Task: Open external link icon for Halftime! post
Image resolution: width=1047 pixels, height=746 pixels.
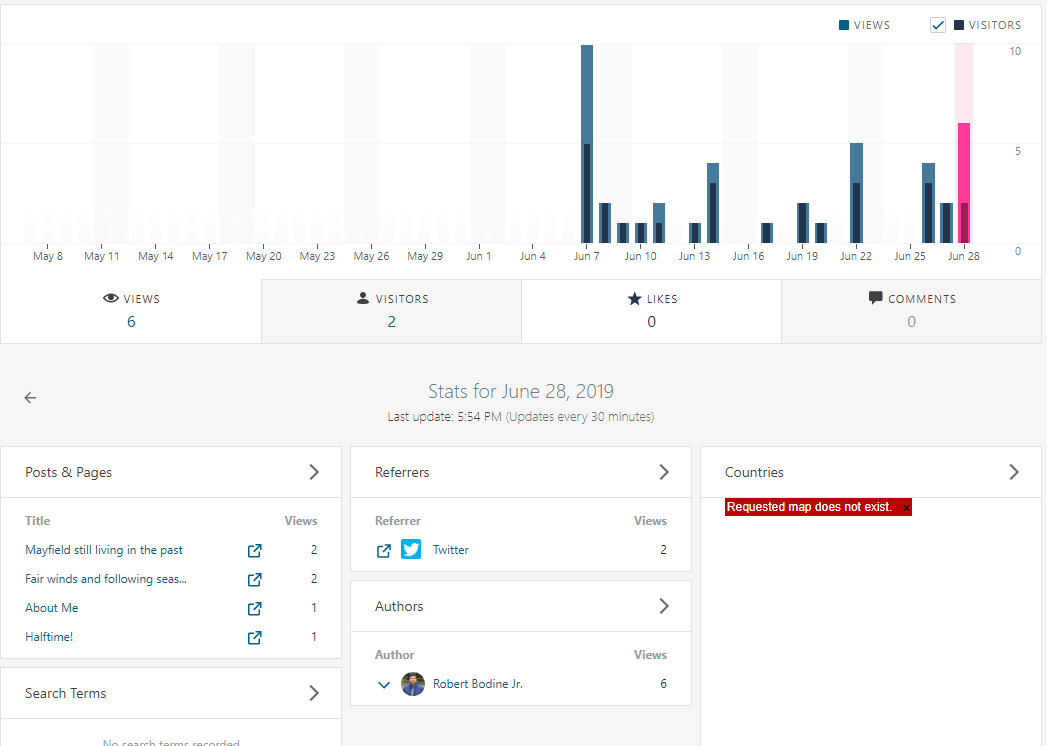Action: pos(255,637)
